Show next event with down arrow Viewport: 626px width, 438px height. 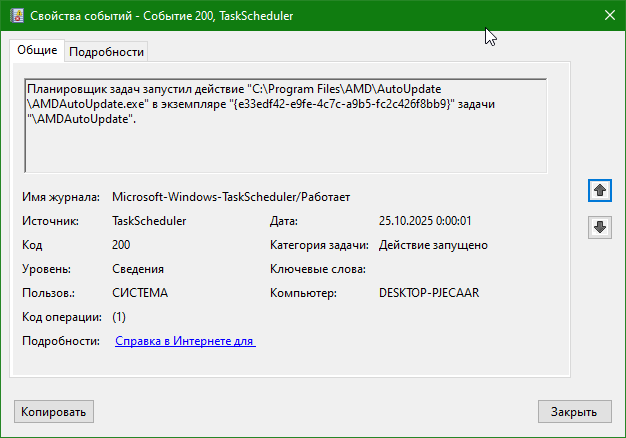pyautogui.click(x=600, y=227)
